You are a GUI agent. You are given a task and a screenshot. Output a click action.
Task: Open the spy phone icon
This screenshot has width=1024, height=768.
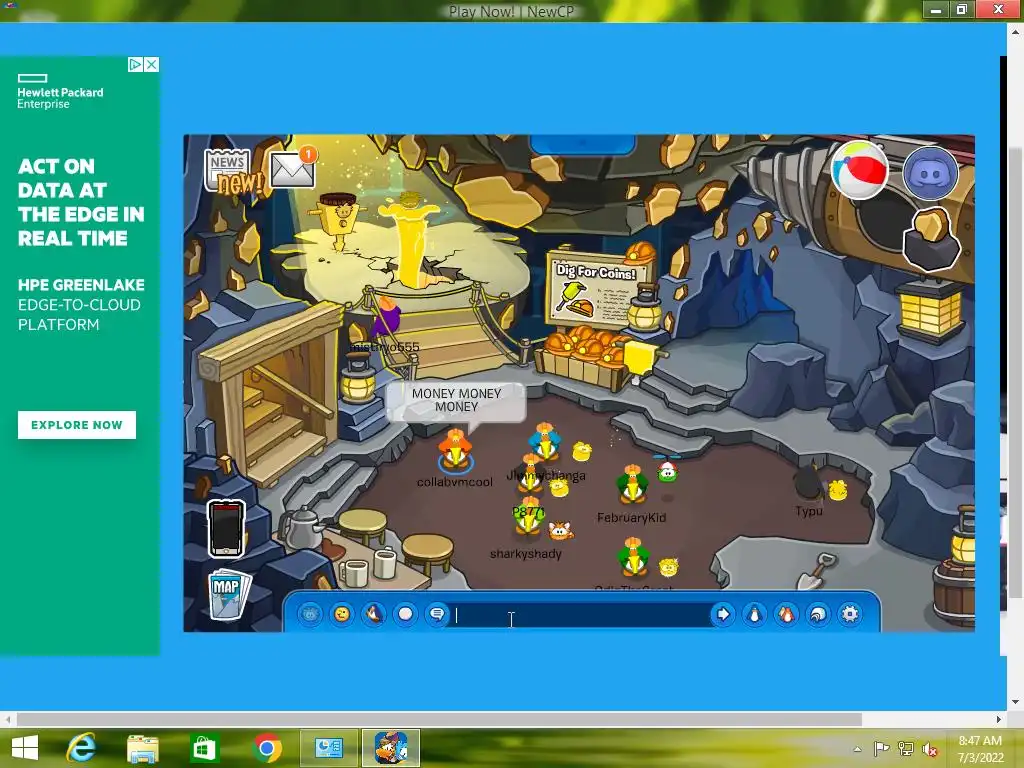[226, 528]
